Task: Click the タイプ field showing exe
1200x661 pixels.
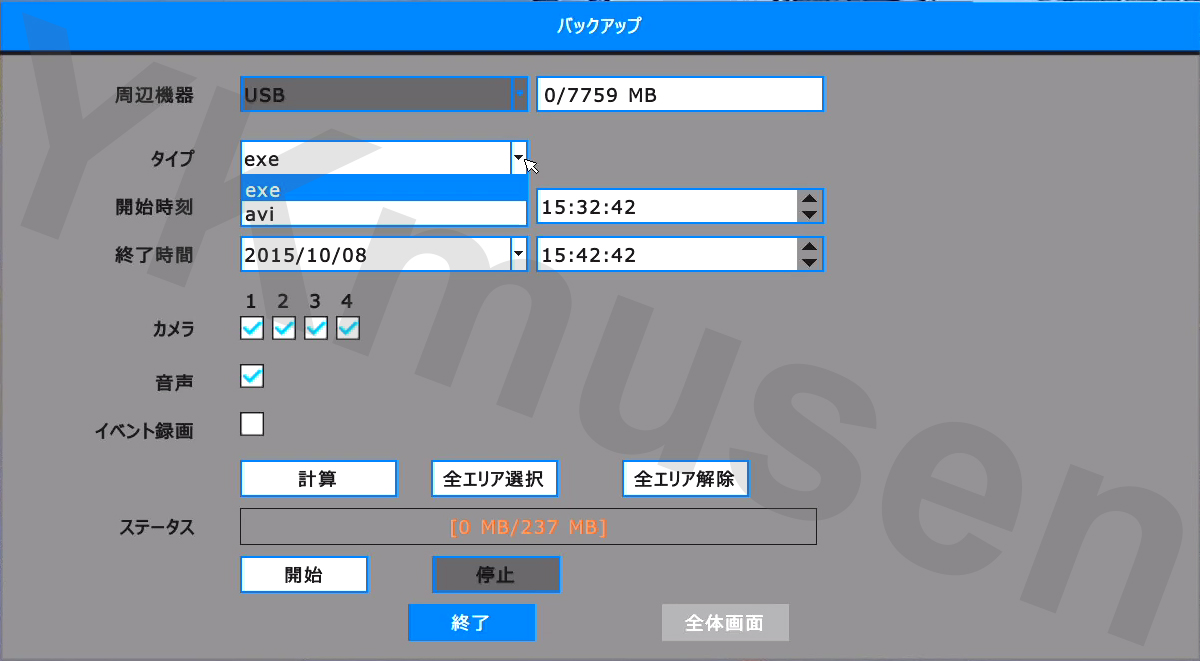Action: (x=375, y=158)
